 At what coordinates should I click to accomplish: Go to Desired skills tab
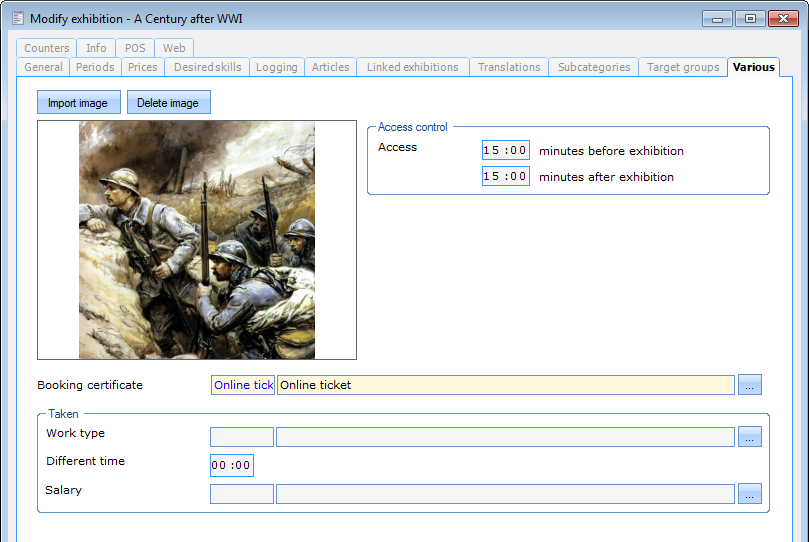[x=207, y=67]
